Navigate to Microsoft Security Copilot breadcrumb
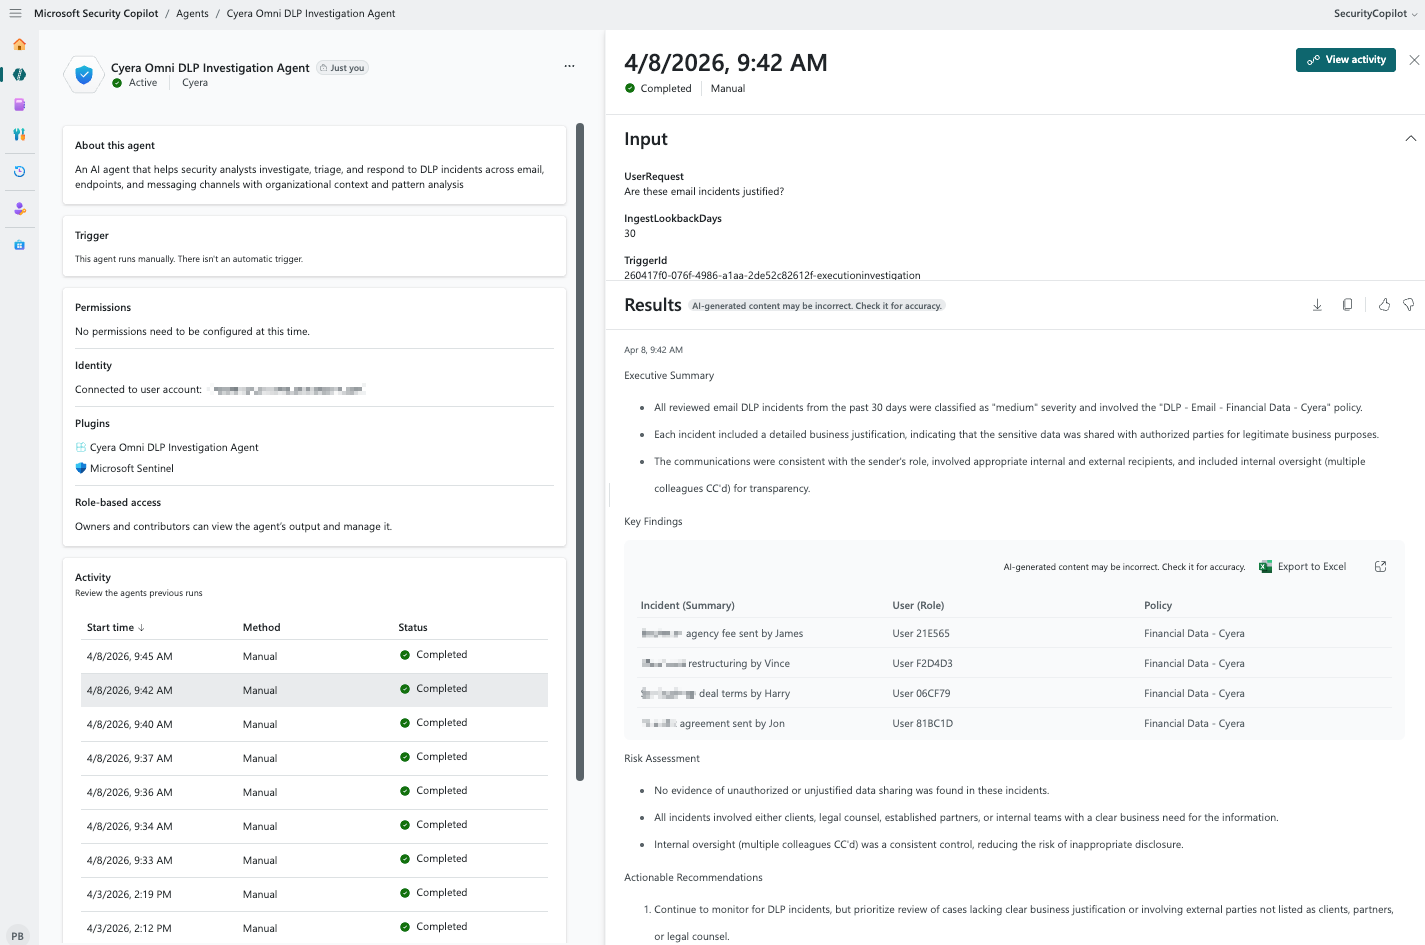The image size is (1425, 945). coord(96,13)
